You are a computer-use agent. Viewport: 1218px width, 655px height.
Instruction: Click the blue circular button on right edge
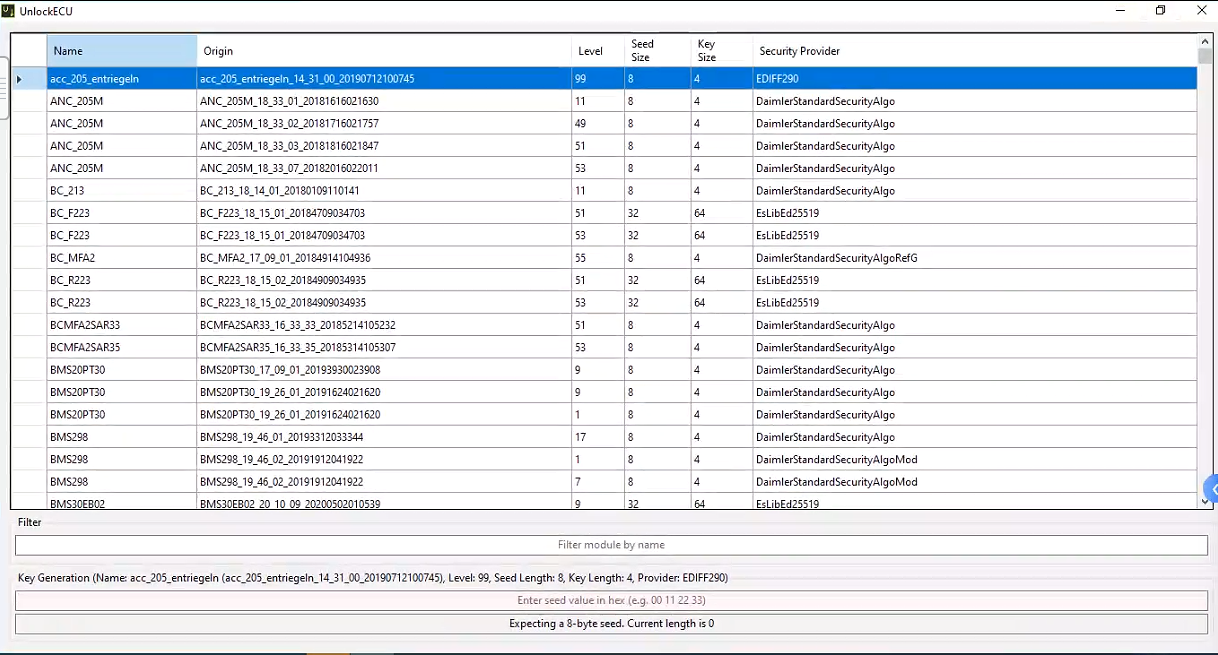click(1211, 489)
